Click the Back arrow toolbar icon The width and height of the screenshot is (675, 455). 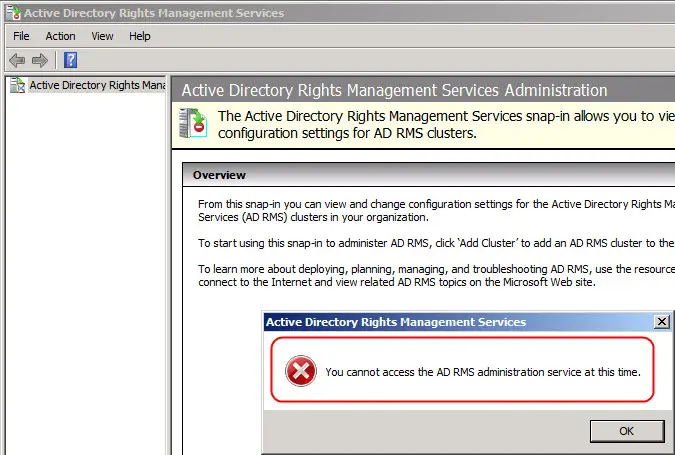pos(17,60)
